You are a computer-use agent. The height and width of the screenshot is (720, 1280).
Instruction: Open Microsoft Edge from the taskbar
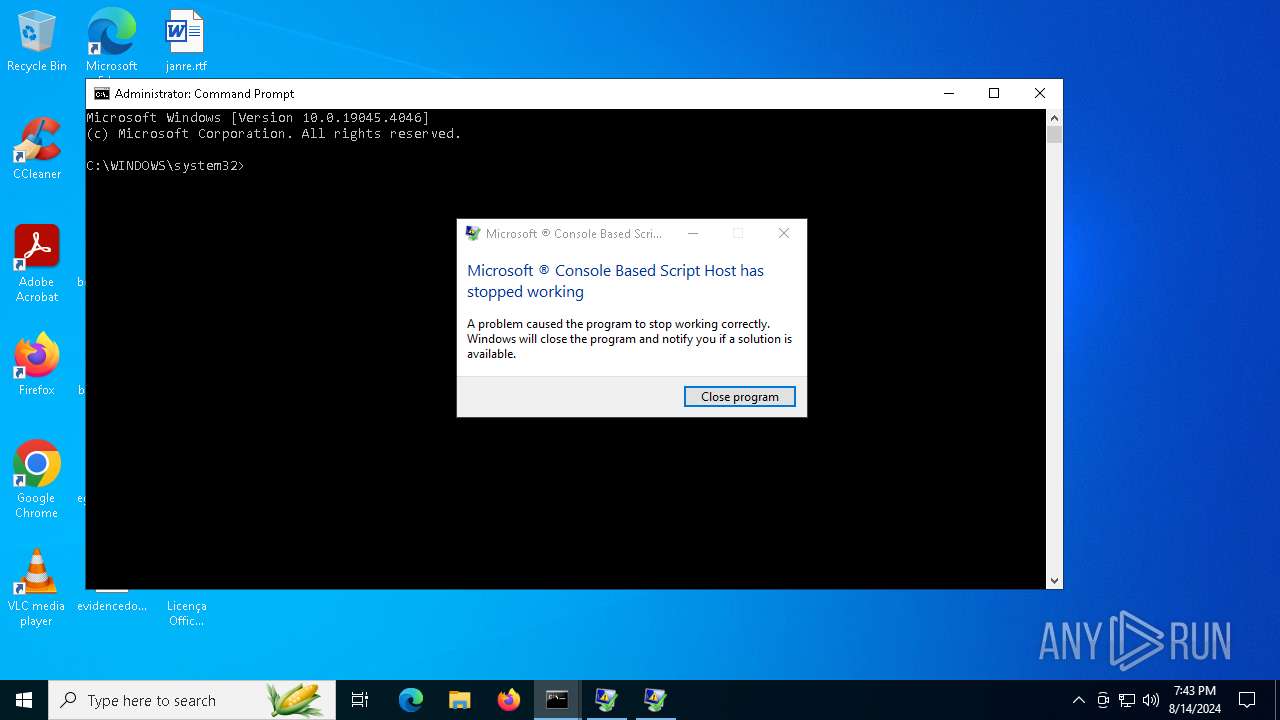(x=411, y=700)
